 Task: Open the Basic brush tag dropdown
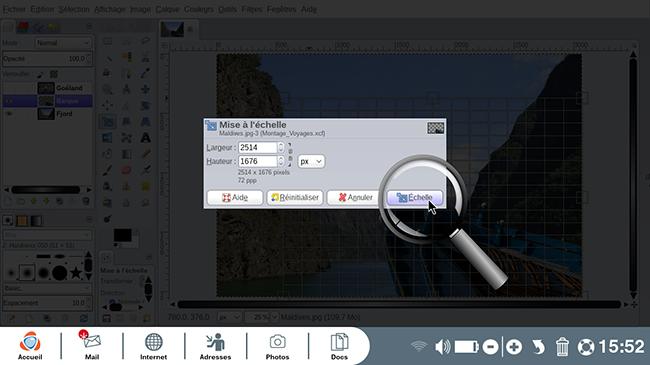(x=47, y=288)
